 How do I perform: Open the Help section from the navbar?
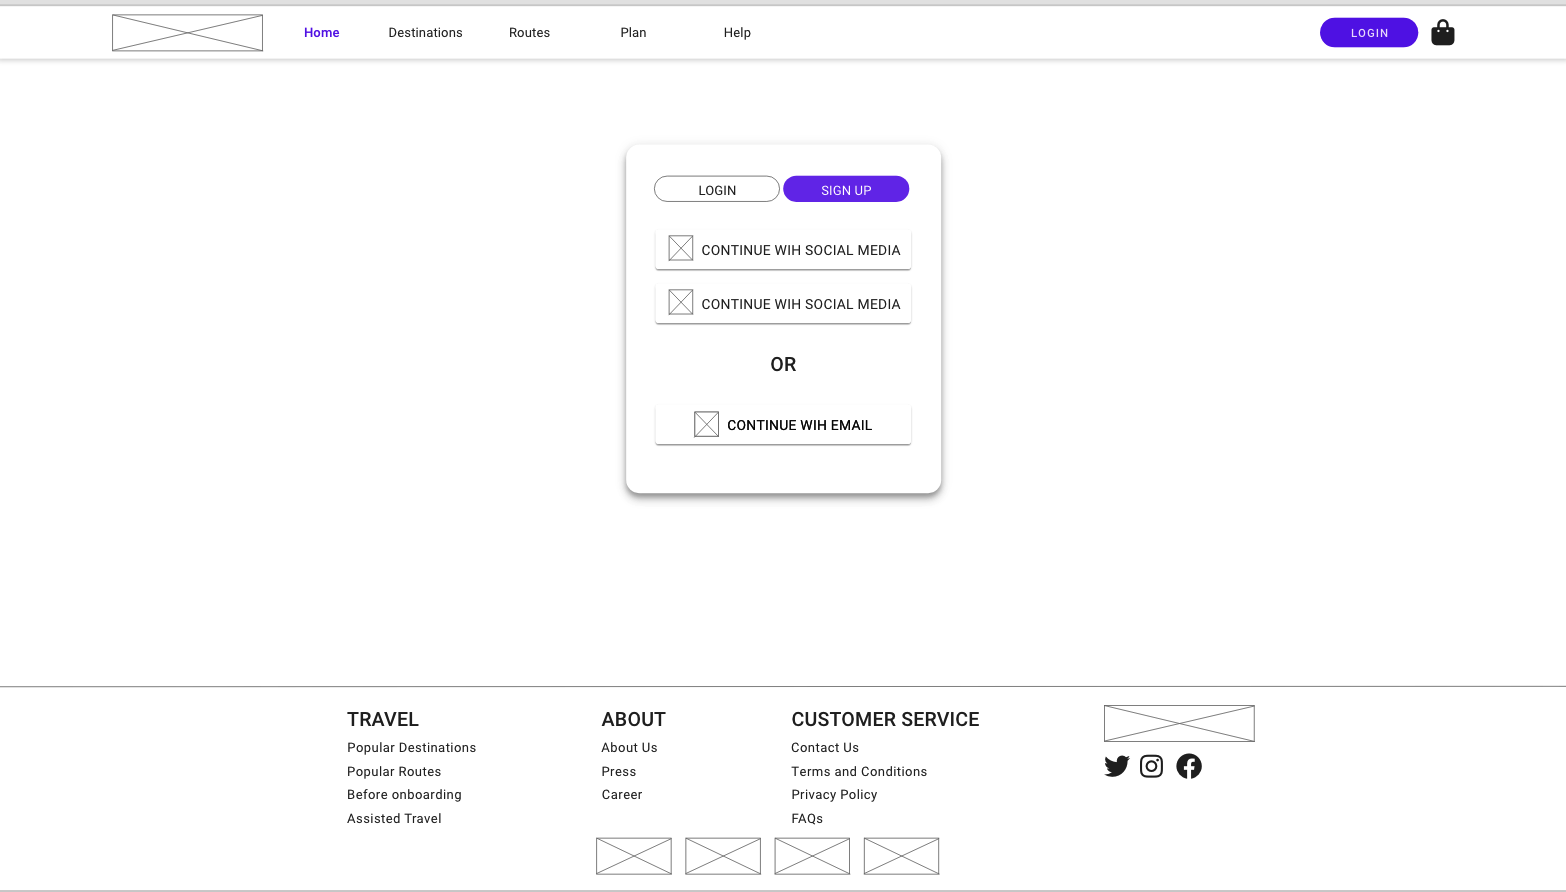click(737, 32)
